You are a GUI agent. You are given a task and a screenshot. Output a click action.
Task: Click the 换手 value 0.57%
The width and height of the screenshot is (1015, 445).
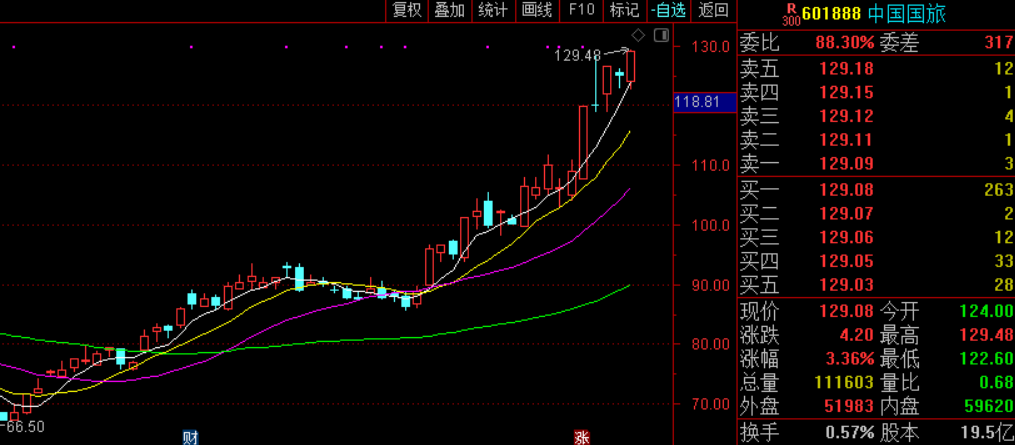(x=850, y=432)
